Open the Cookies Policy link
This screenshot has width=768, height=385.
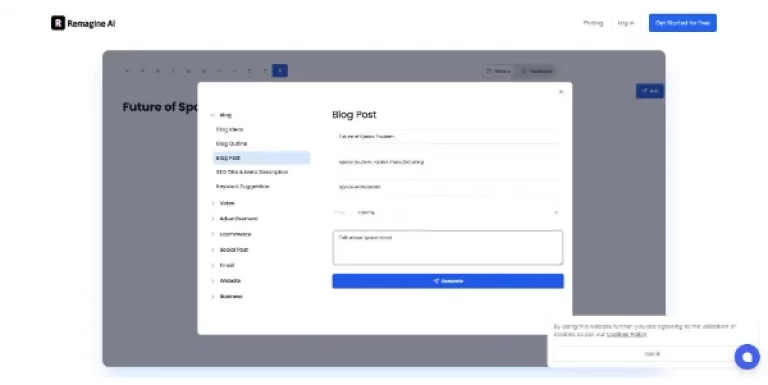(627, 334)
